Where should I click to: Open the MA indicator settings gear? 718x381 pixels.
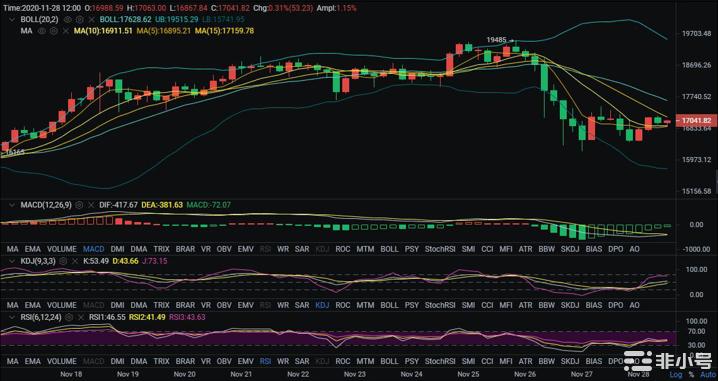point(54,31)
